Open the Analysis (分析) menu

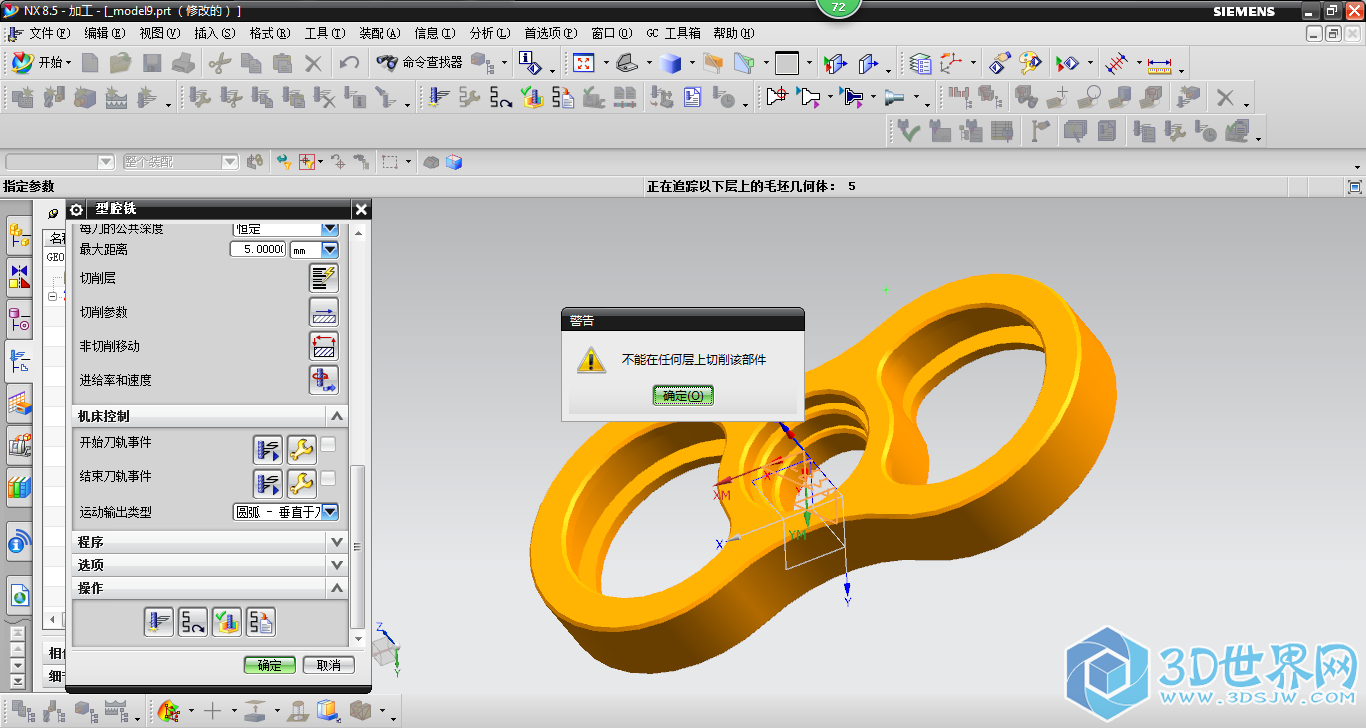coord(490,33)
